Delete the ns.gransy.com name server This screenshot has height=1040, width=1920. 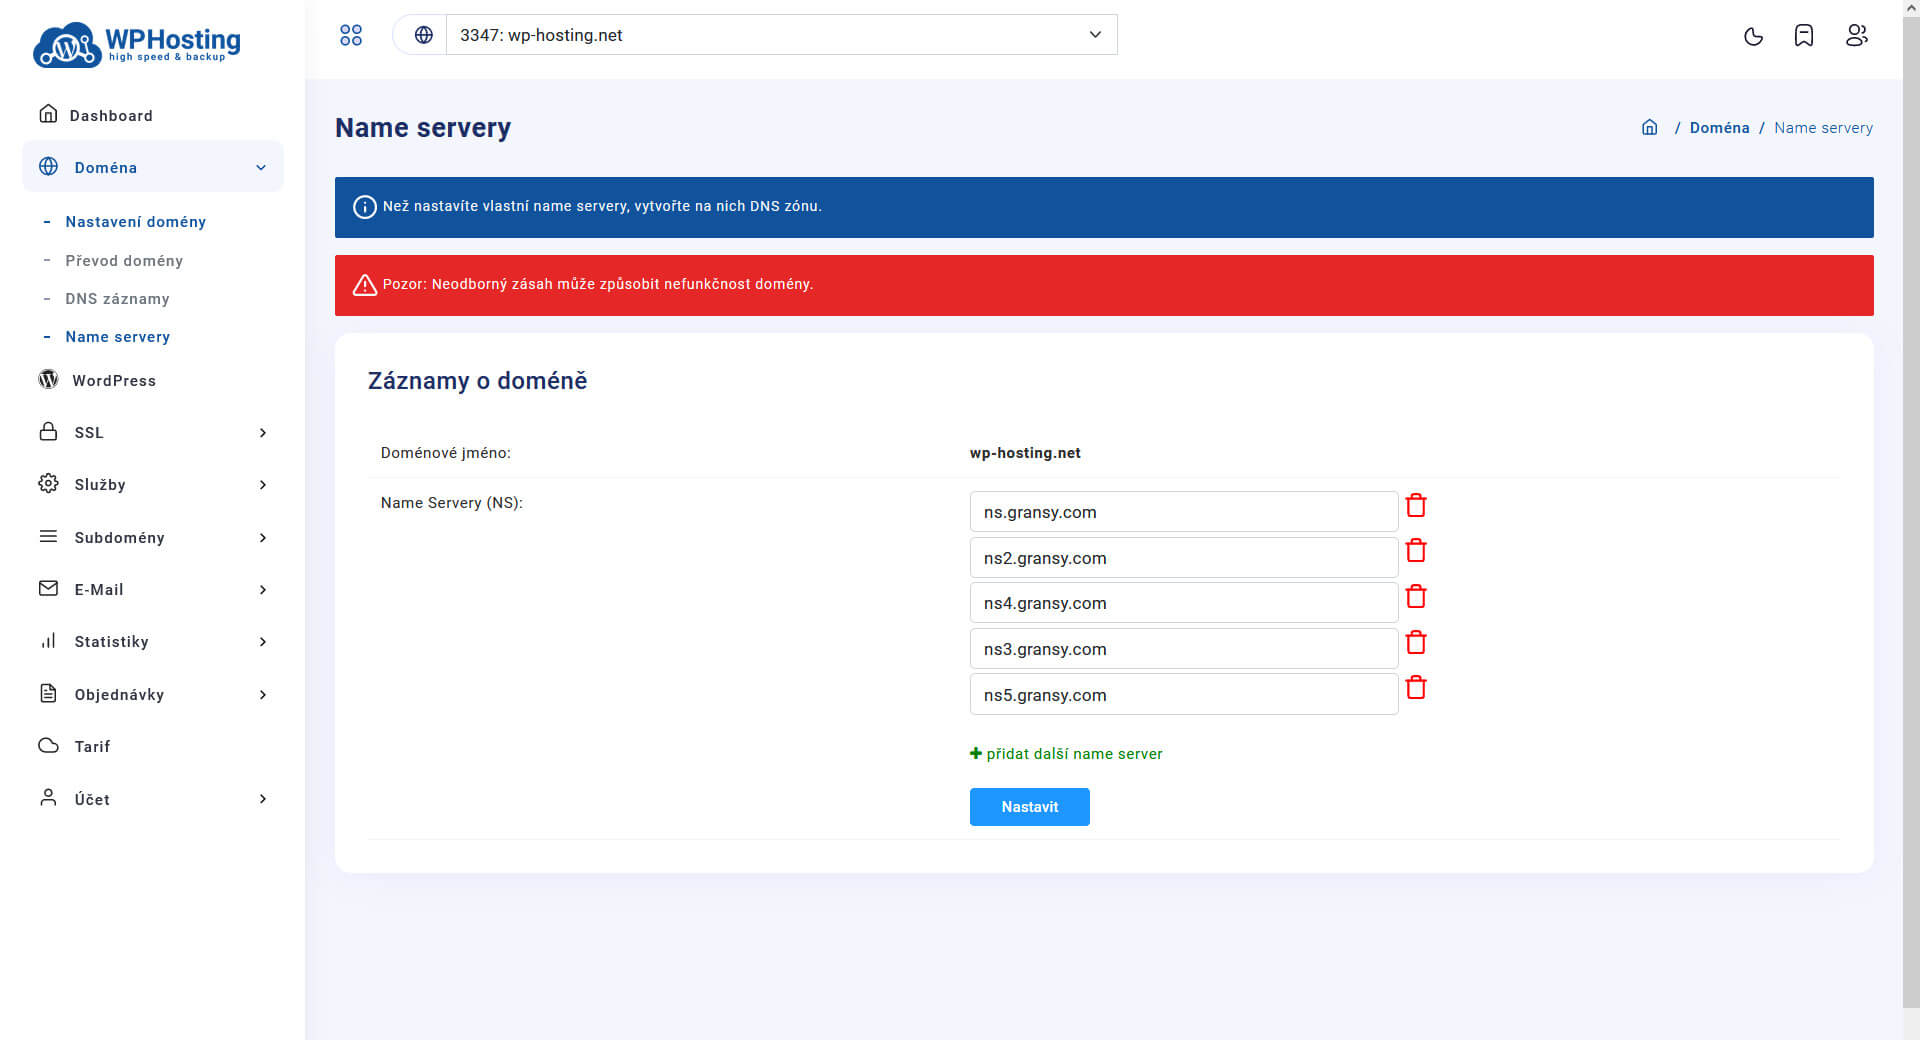(x=1416, y=505)
